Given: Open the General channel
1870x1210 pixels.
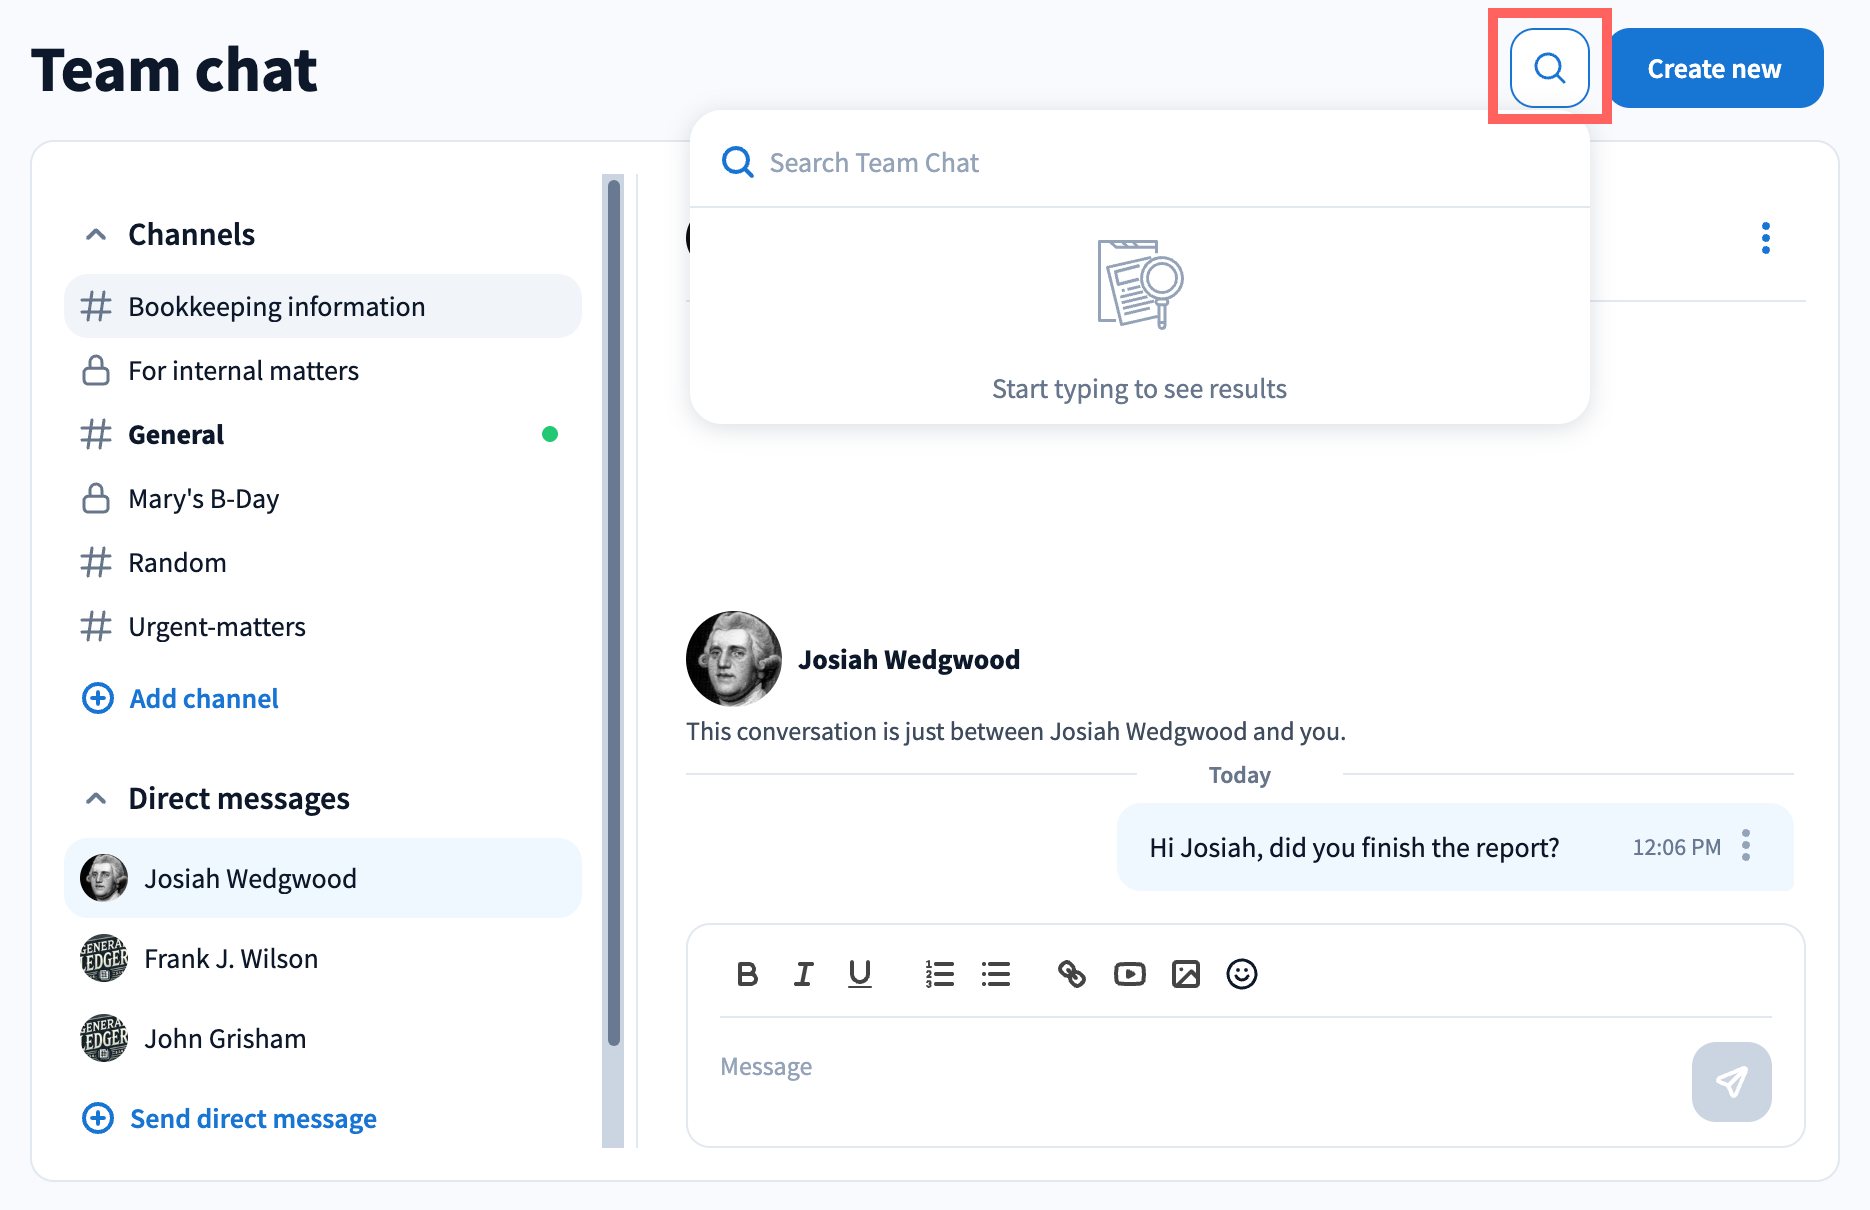Looking at the screenshot, I should [176, 435].
